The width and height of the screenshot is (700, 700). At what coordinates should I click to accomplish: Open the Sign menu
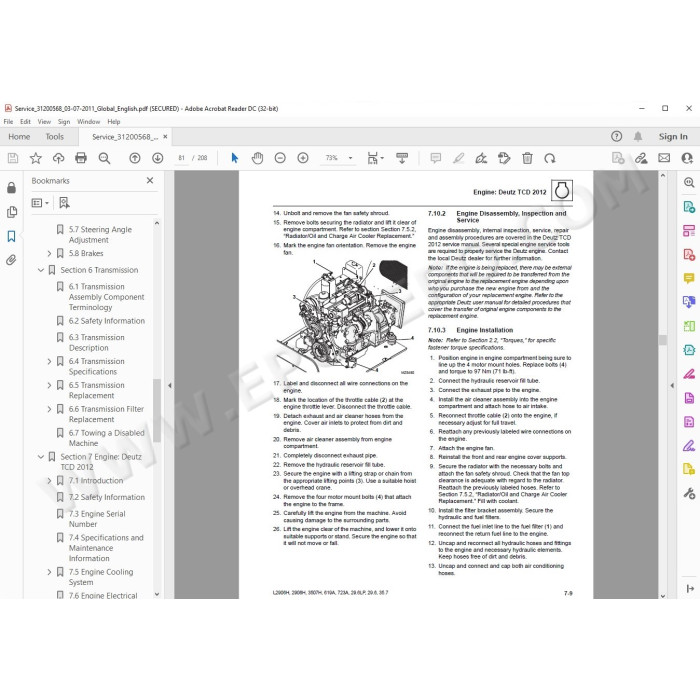pyautogui.click(x=64, y=121)
